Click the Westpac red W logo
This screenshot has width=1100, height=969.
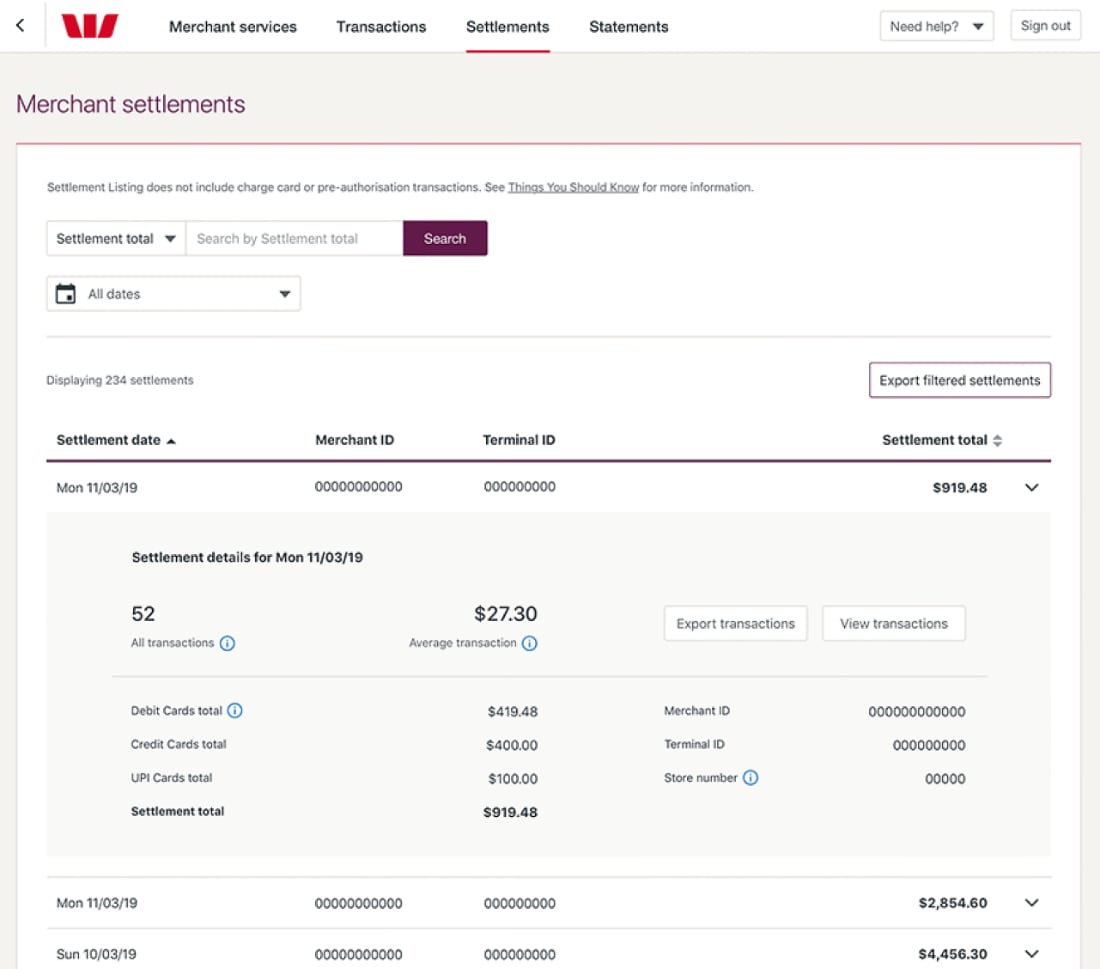[x=90, y=26]
